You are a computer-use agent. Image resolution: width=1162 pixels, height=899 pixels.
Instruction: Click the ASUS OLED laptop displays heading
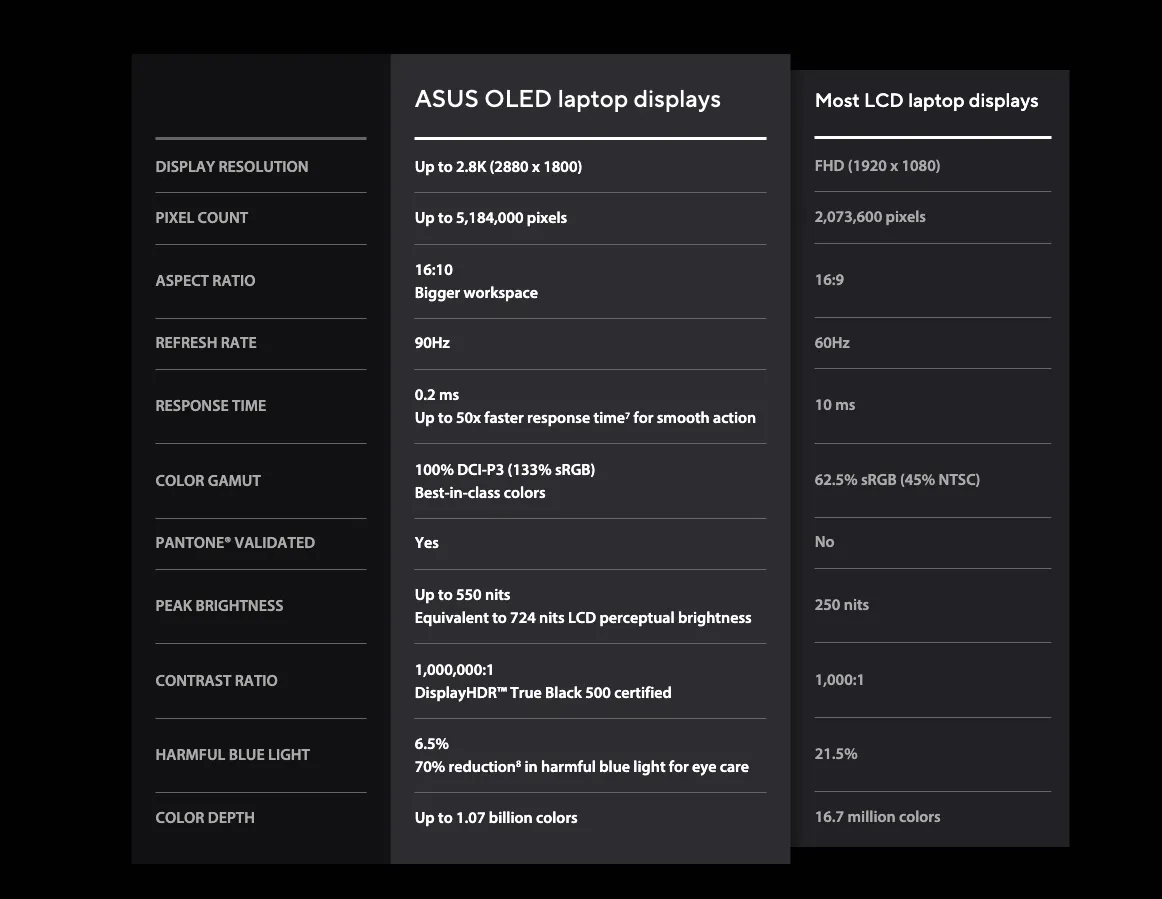point(567,99)
